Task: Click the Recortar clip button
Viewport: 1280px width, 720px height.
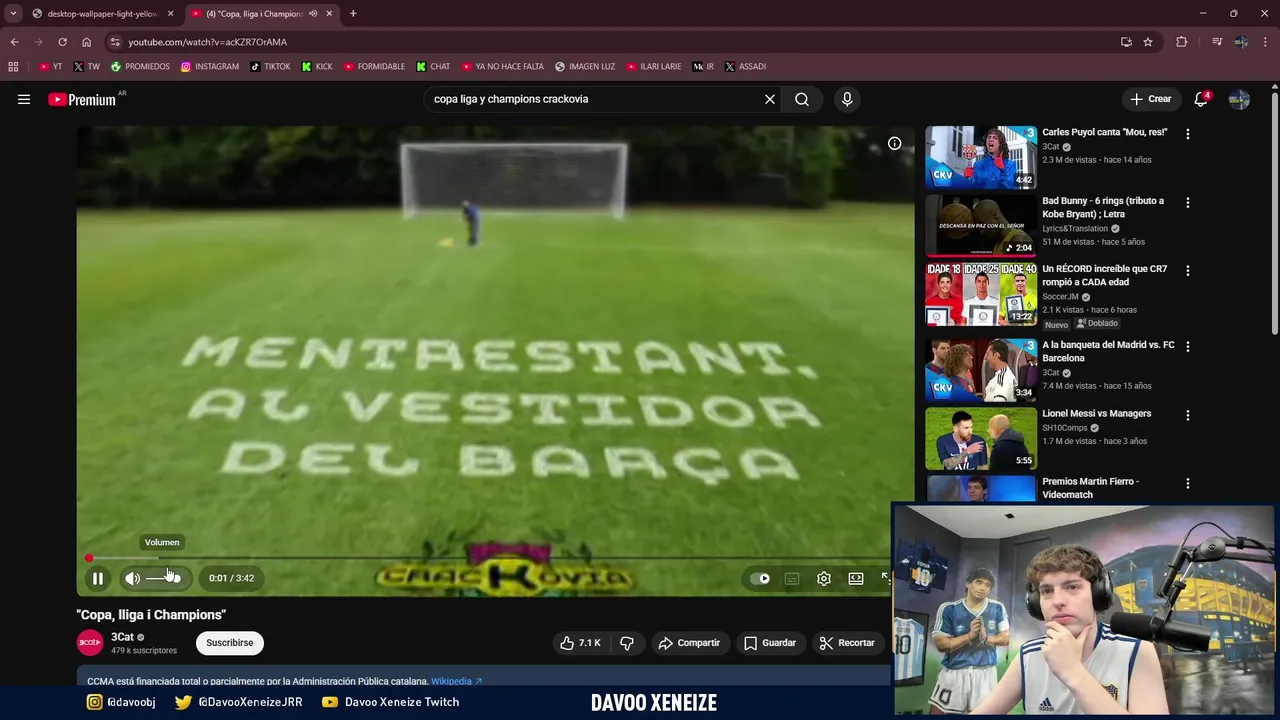Action: coord(847,643)
